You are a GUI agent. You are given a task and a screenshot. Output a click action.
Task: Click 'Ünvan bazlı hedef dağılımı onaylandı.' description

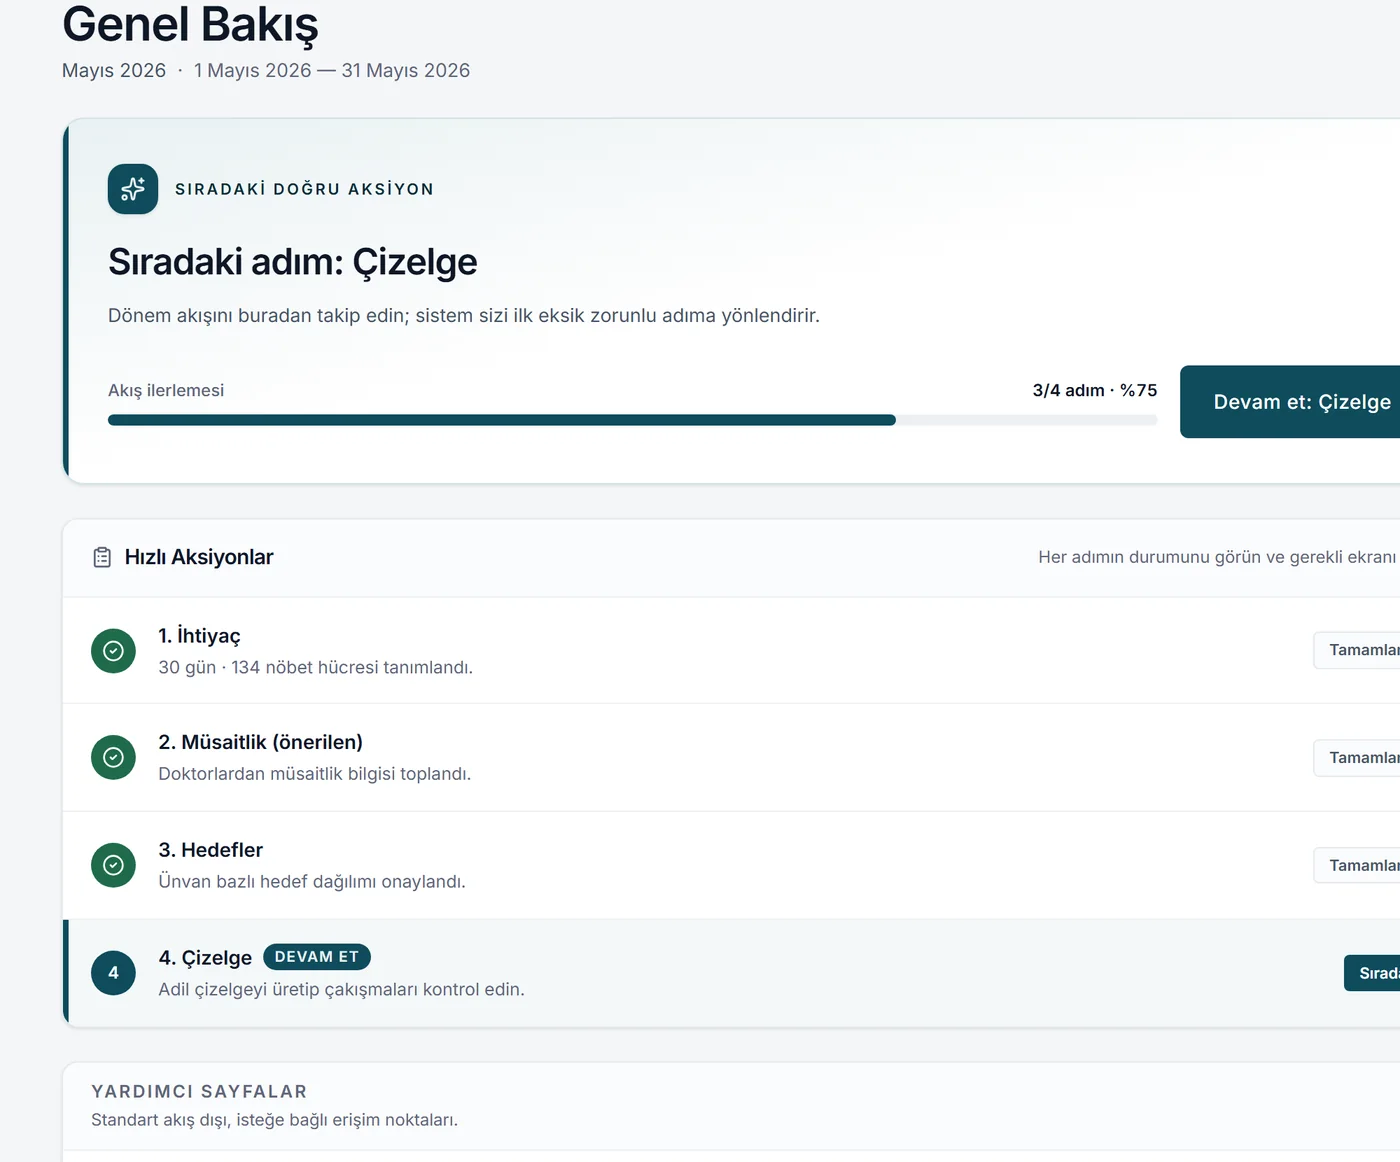(x=312, y=882)
